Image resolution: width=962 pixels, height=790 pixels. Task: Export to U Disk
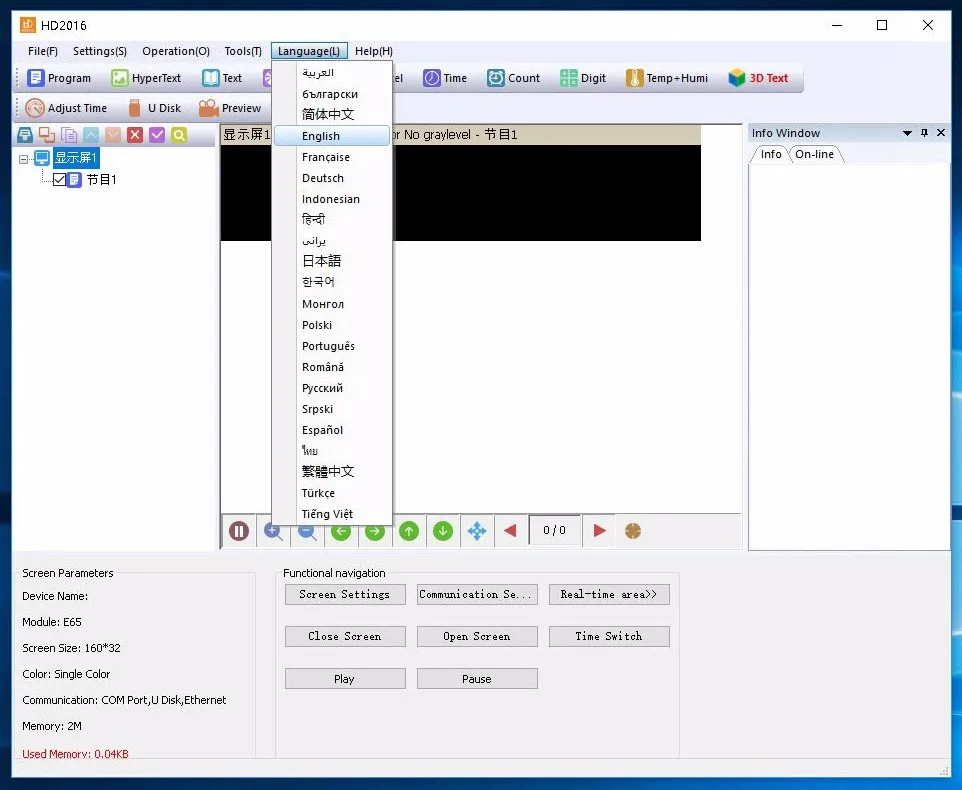155,108
